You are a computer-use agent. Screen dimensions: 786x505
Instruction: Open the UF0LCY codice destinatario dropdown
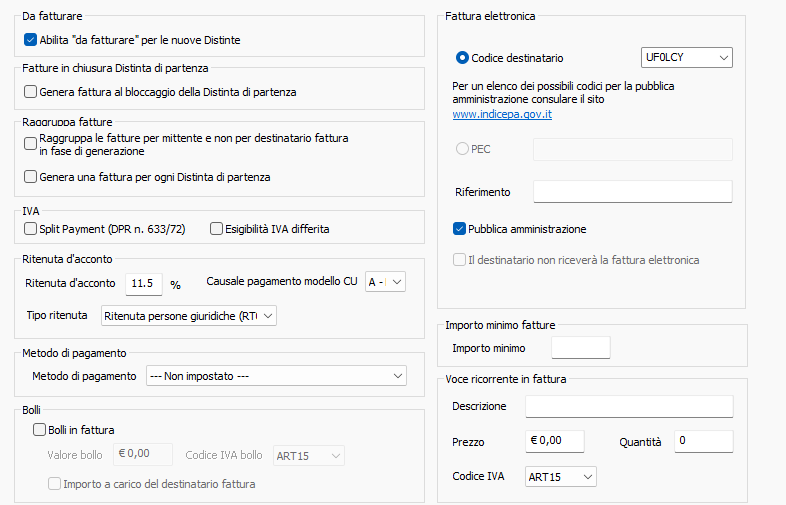coord(686,58)
